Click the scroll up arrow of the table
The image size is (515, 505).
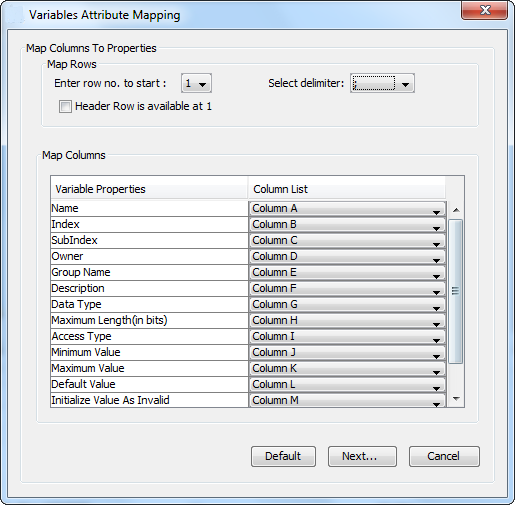pyautogui.click(x=456, y=210)
